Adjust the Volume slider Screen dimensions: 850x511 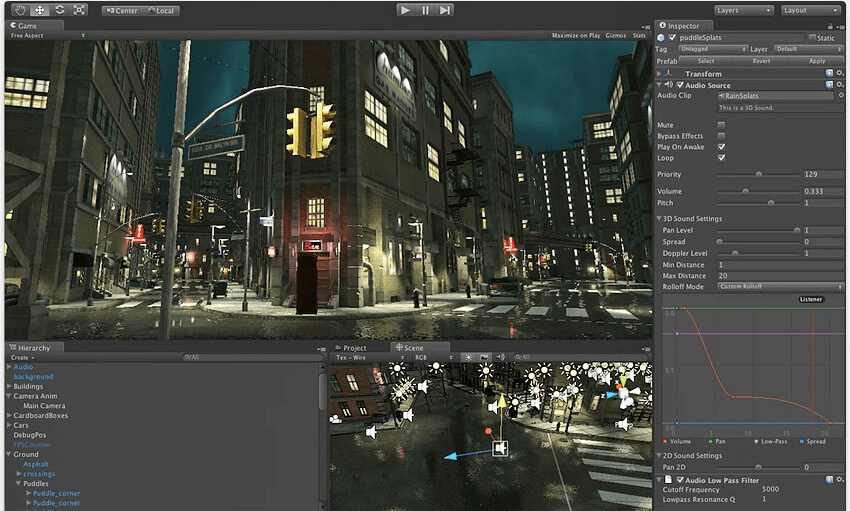pyautogui.click(x=746, y=190)
